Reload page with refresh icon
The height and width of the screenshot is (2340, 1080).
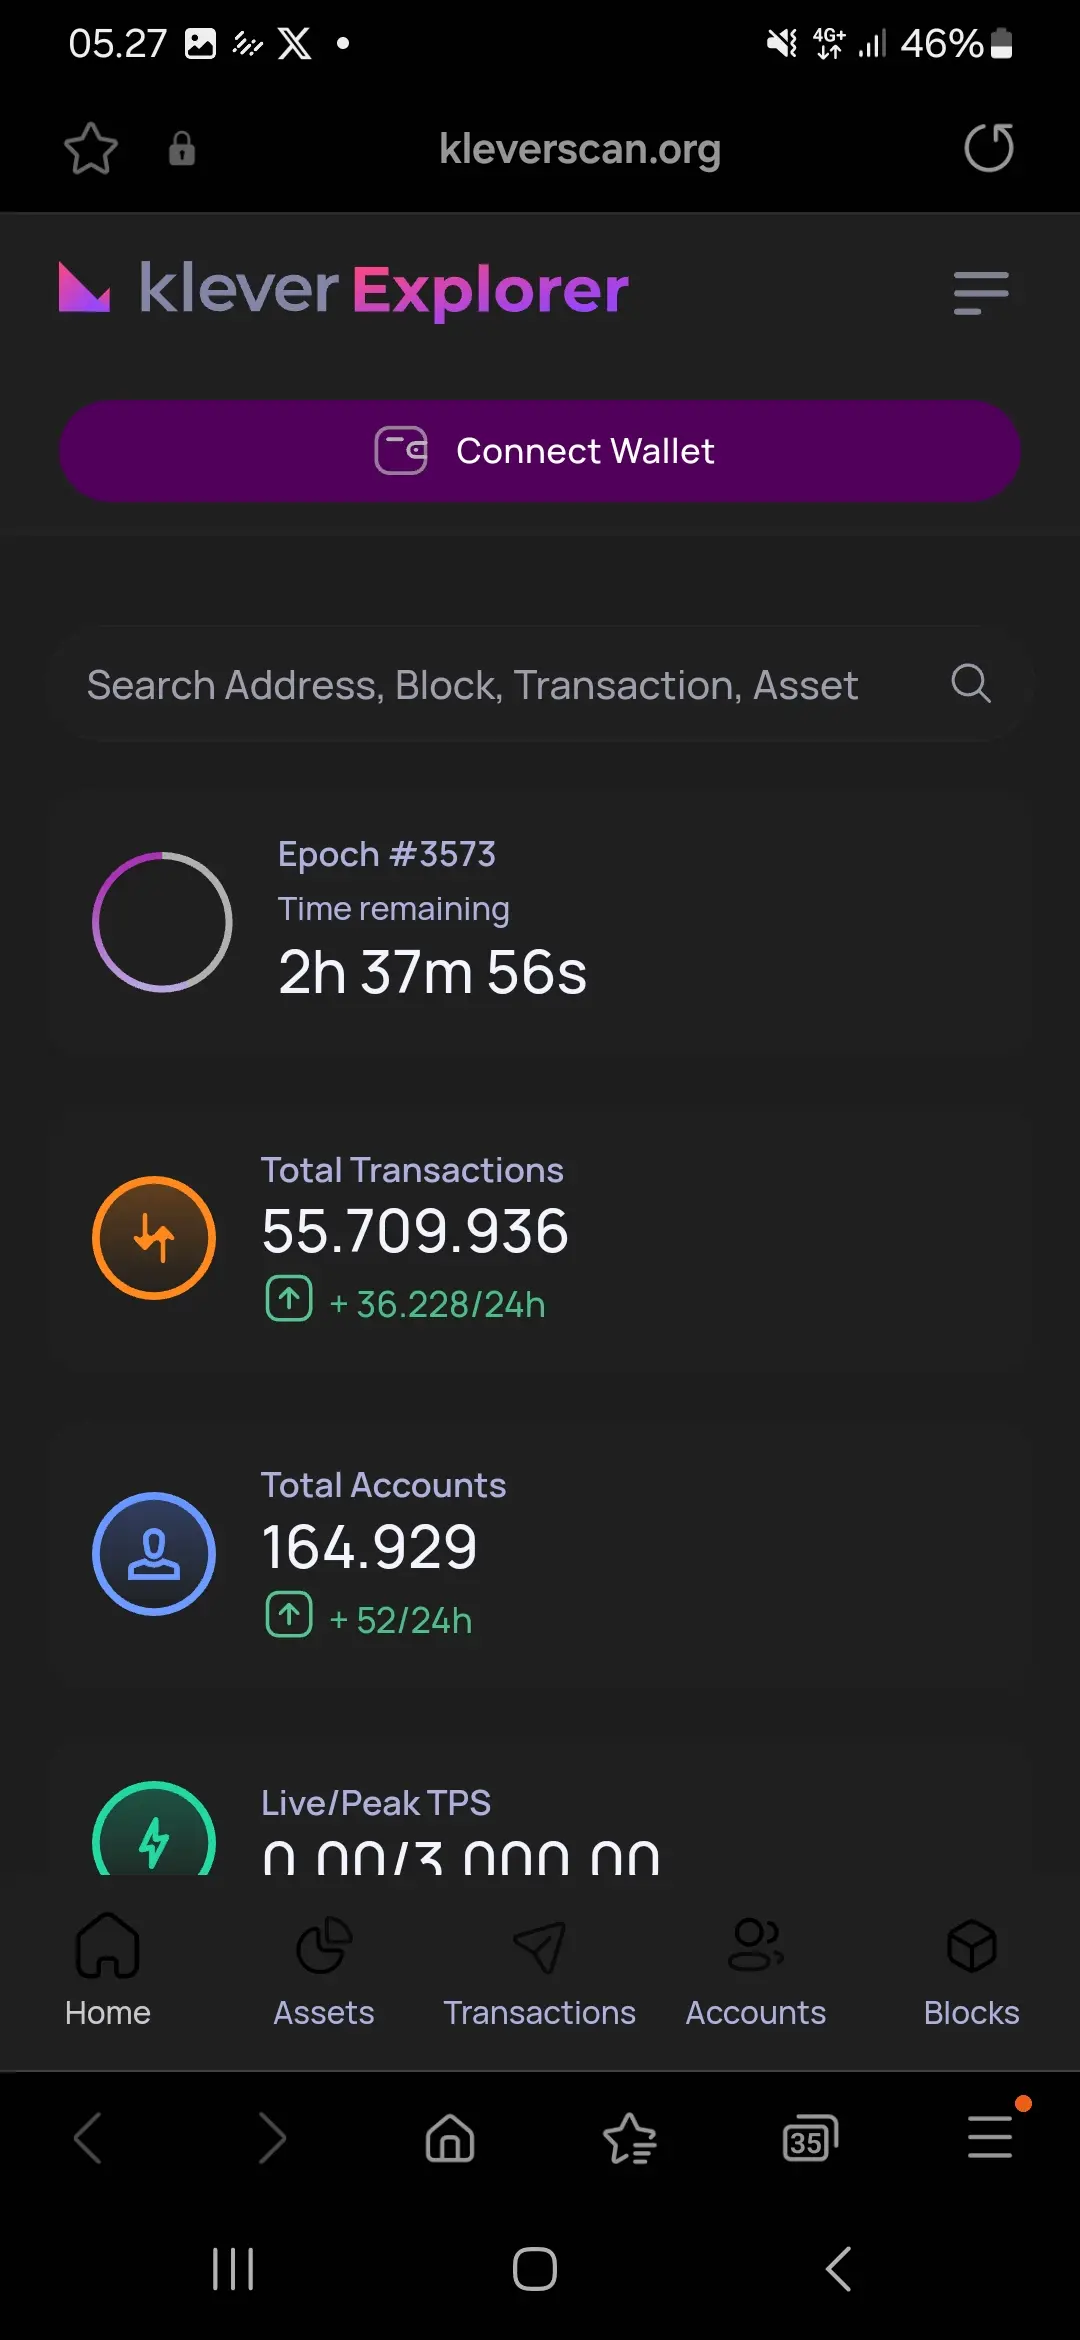pos(989,148)
